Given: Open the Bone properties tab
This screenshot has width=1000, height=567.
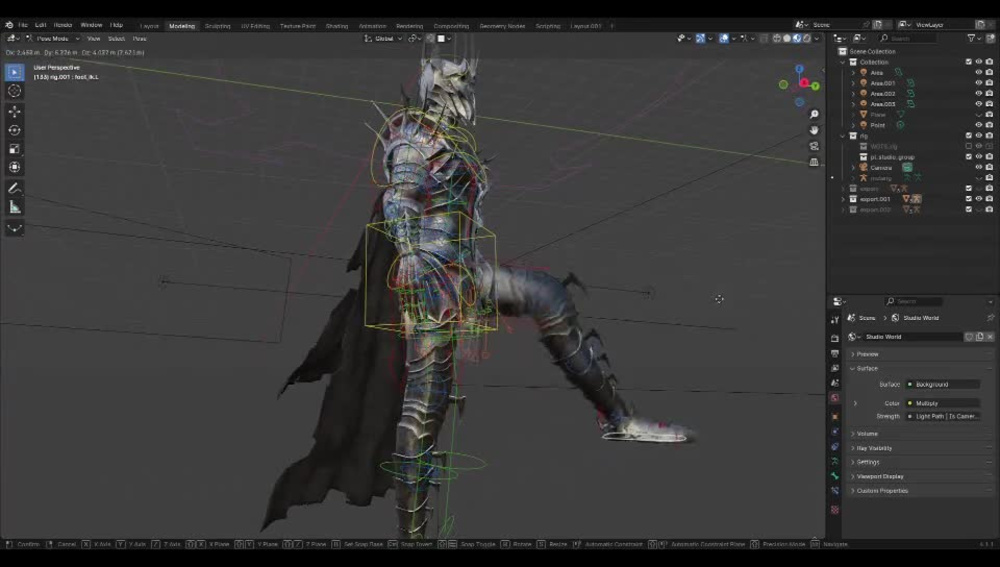Looking at the screenshot, I should point(835,476).
